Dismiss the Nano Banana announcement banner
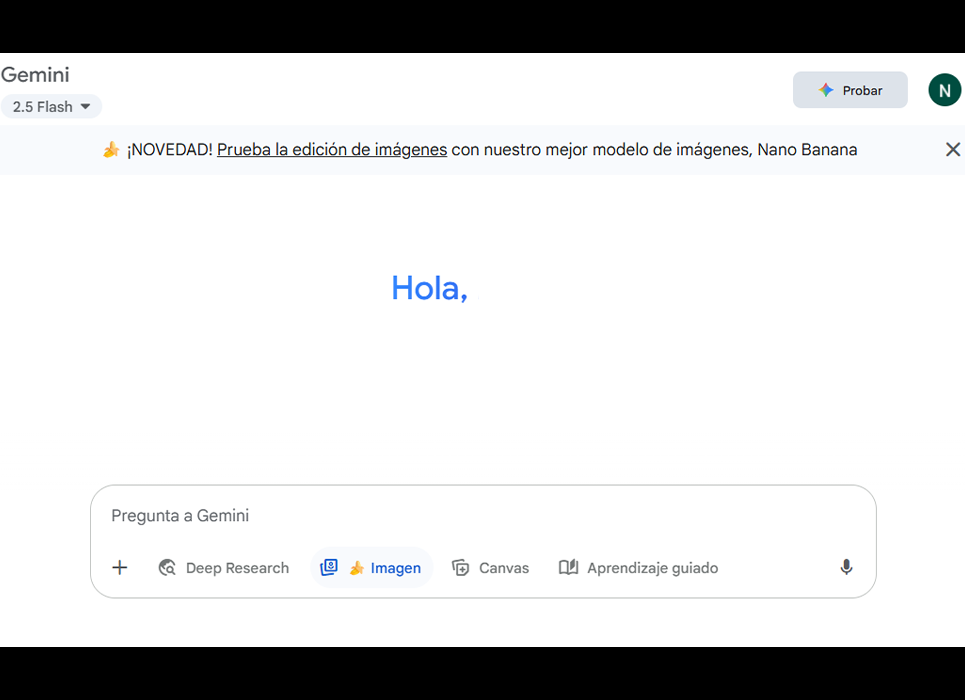 click(952, 149)
